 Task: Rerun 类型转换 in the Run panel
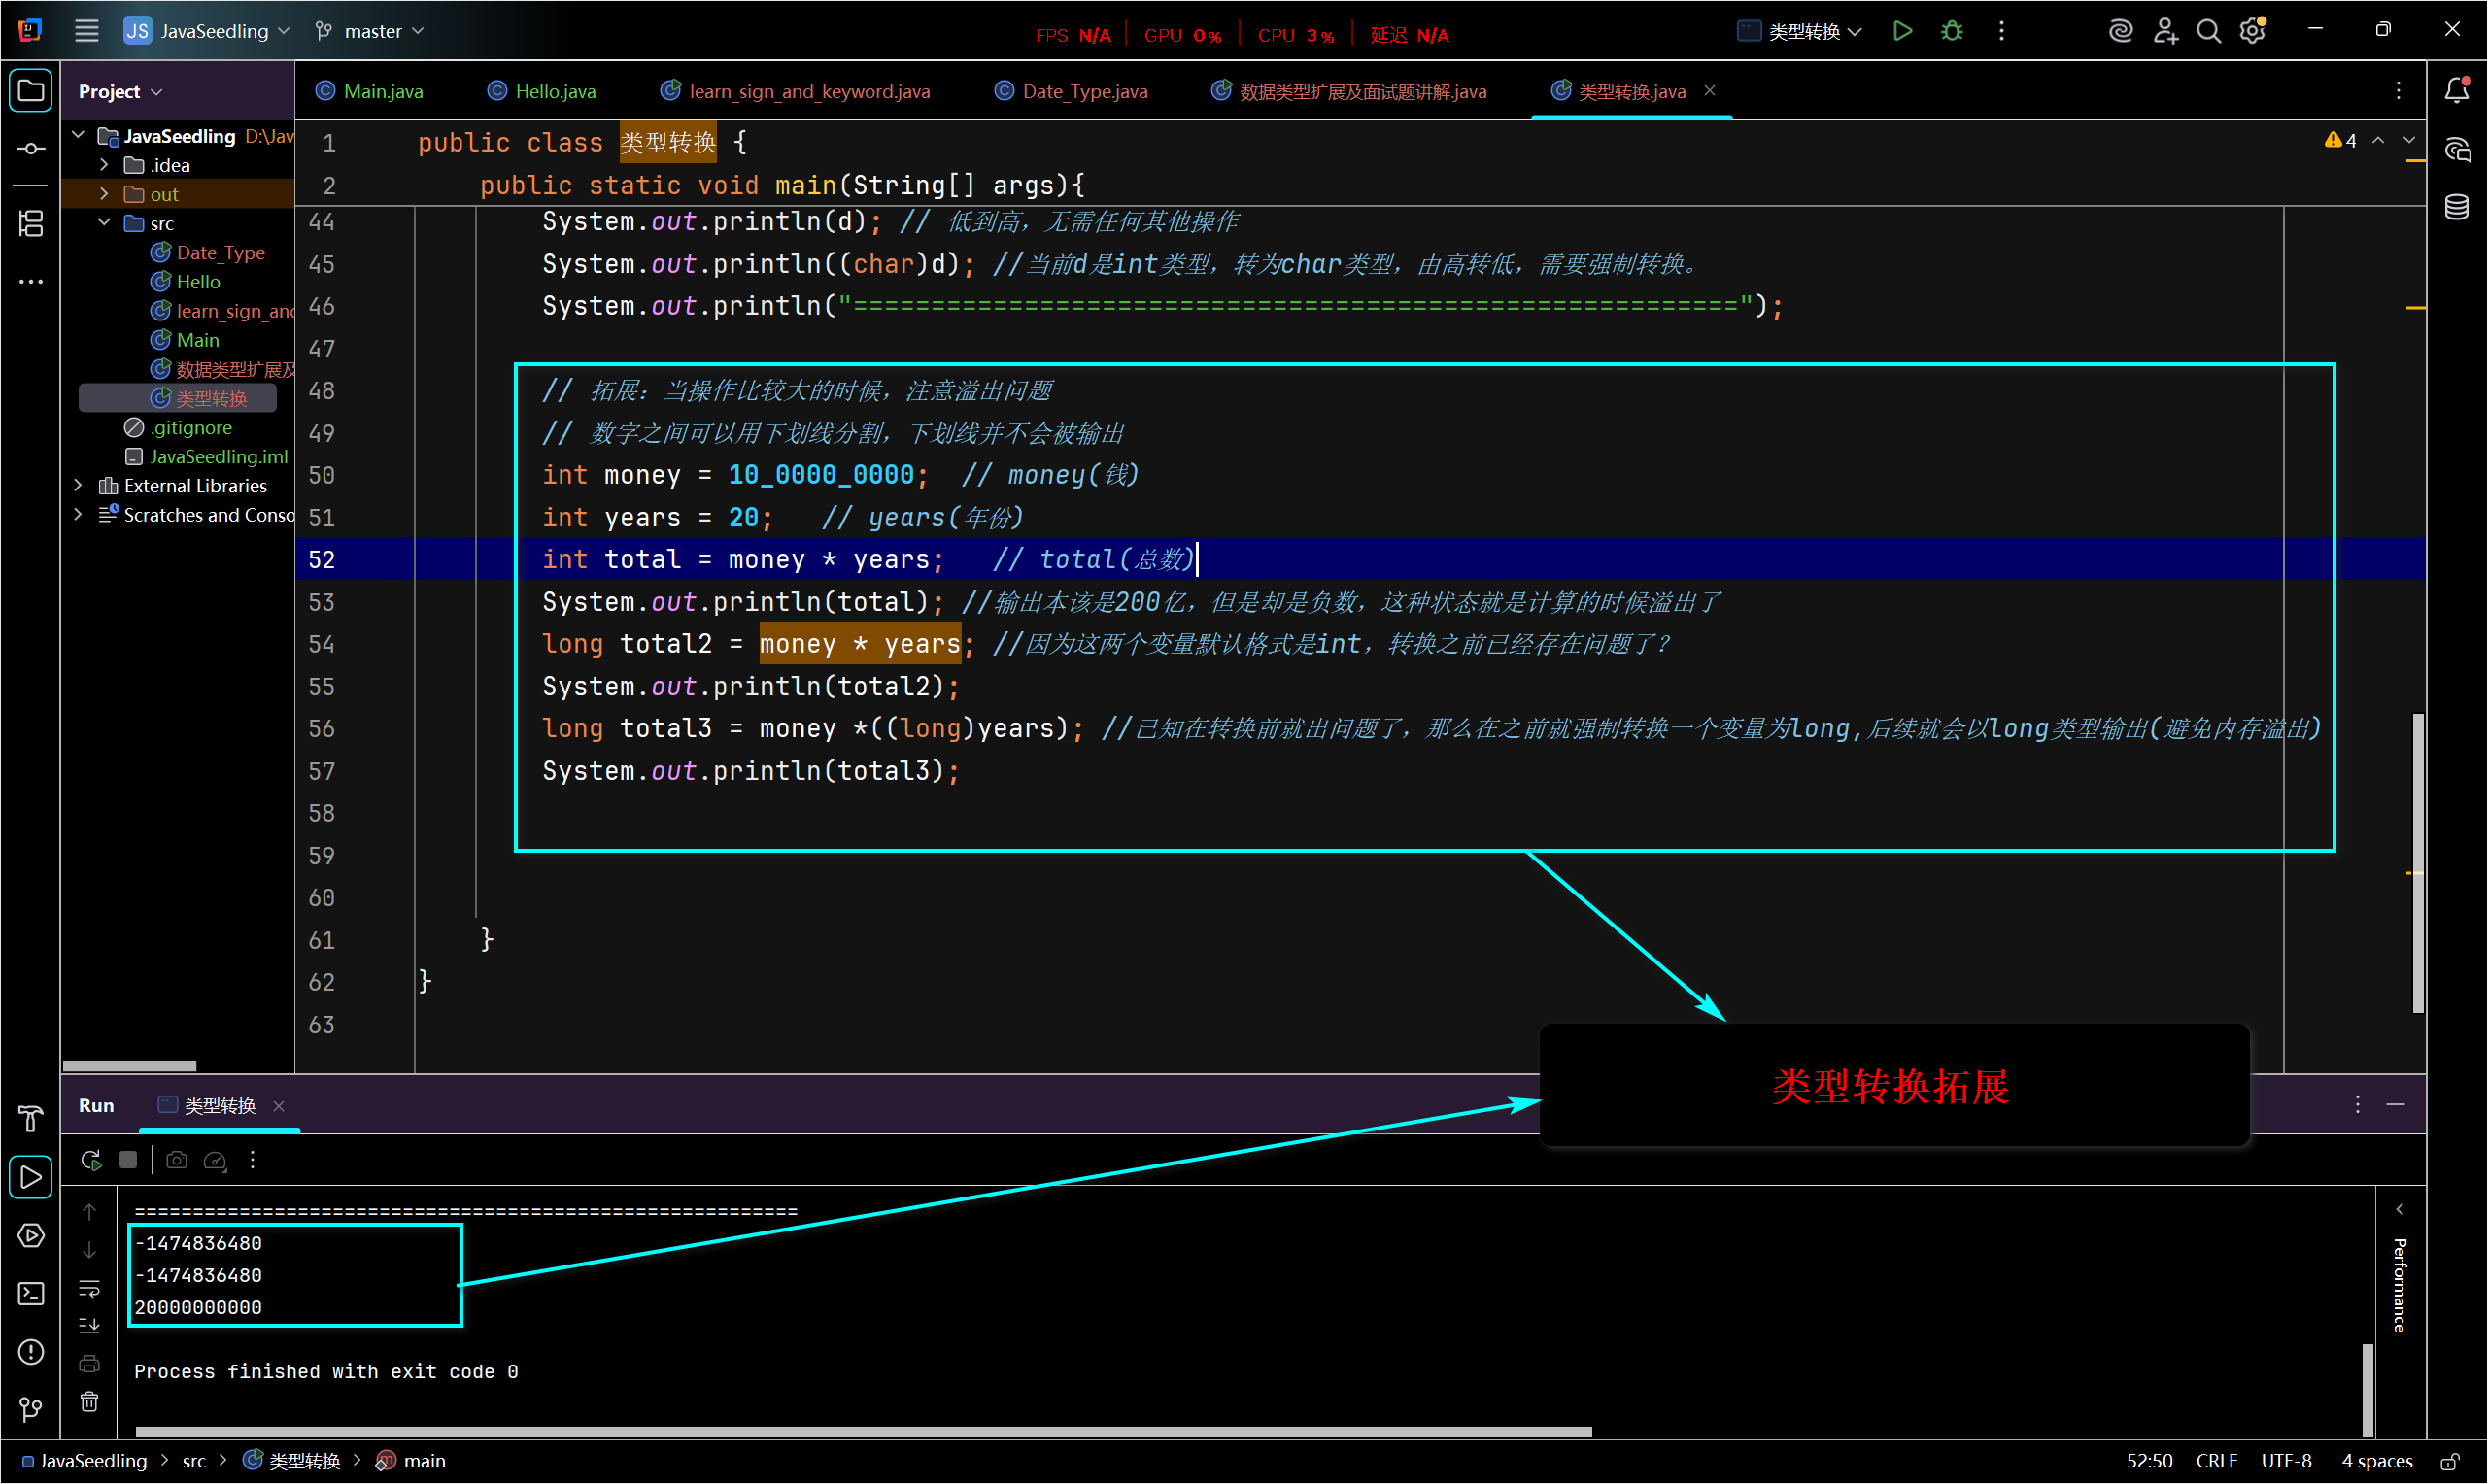click(91, 1160)
